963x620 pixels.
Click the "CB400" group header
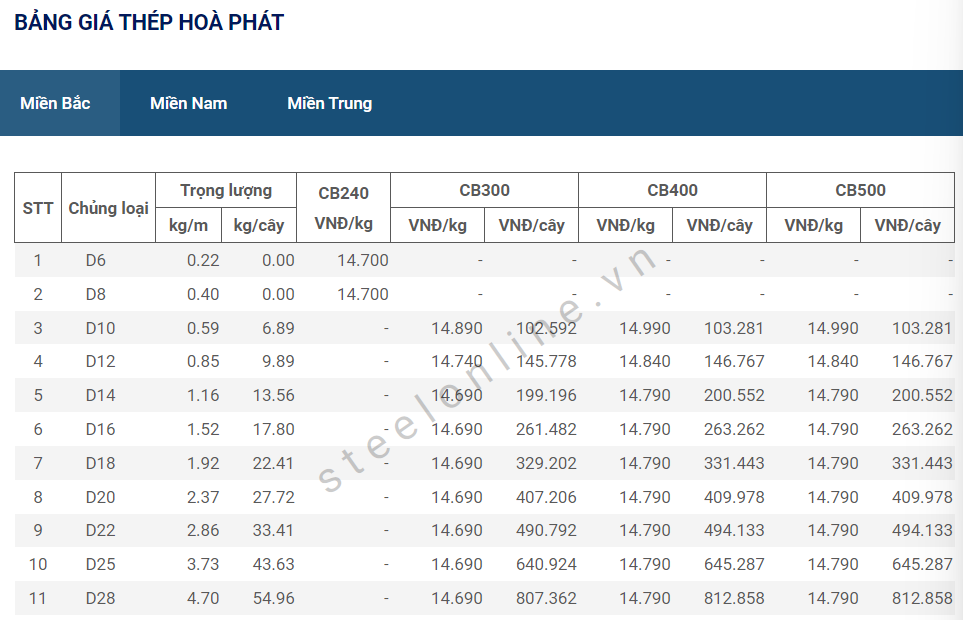coord(673,190)
